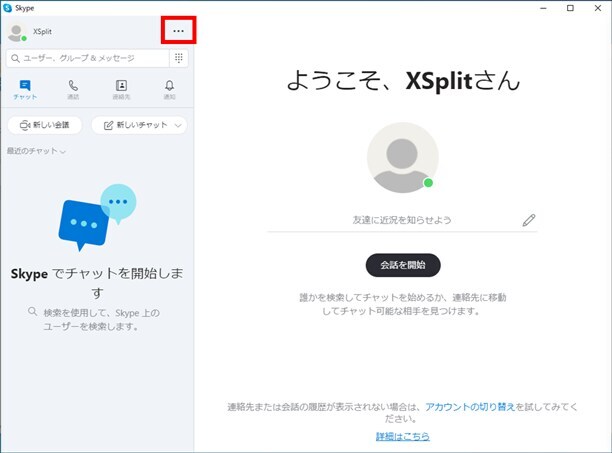Click the 友達に近況を知らせよう status field
612x453 pixels.
402,220
